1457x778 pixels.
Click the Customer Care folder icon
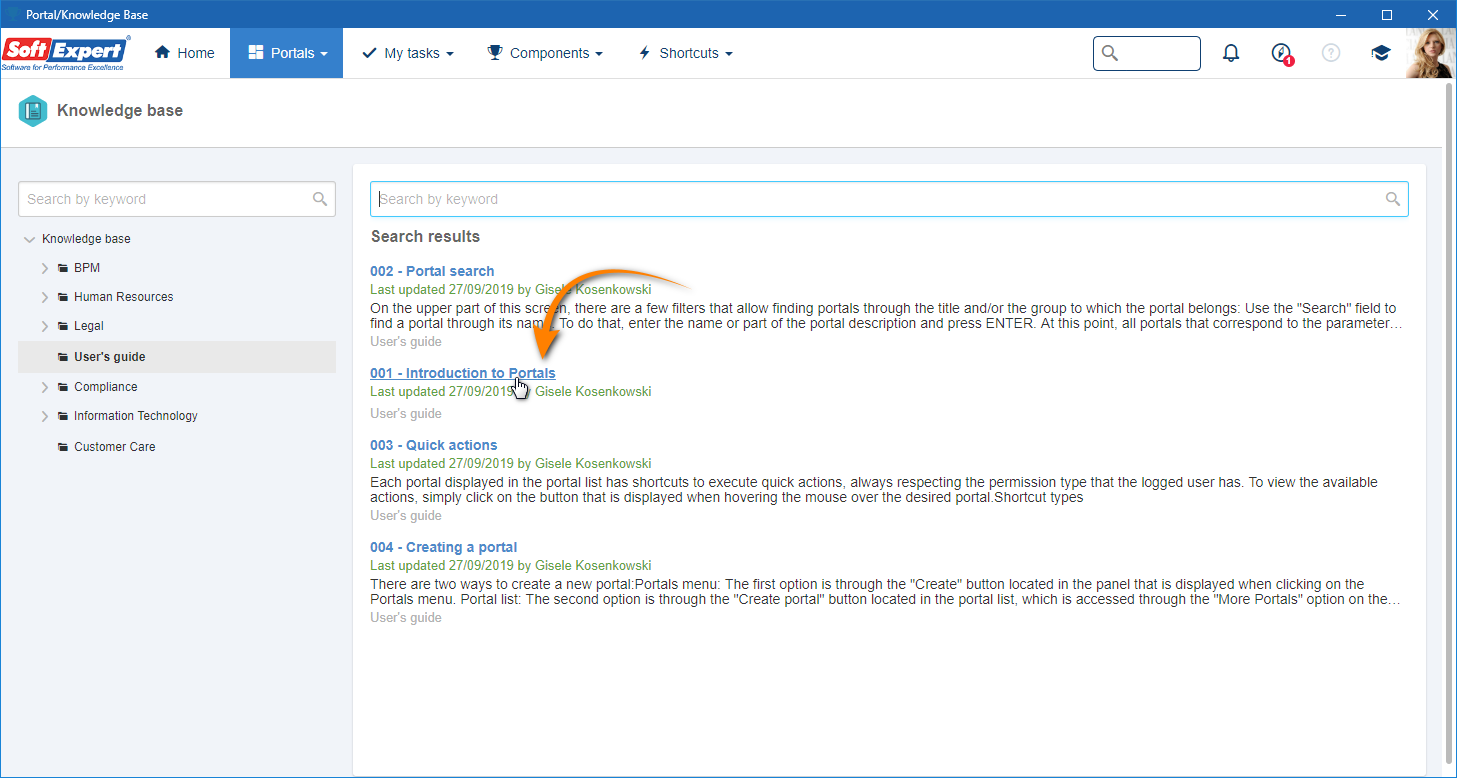click(63, 447)
